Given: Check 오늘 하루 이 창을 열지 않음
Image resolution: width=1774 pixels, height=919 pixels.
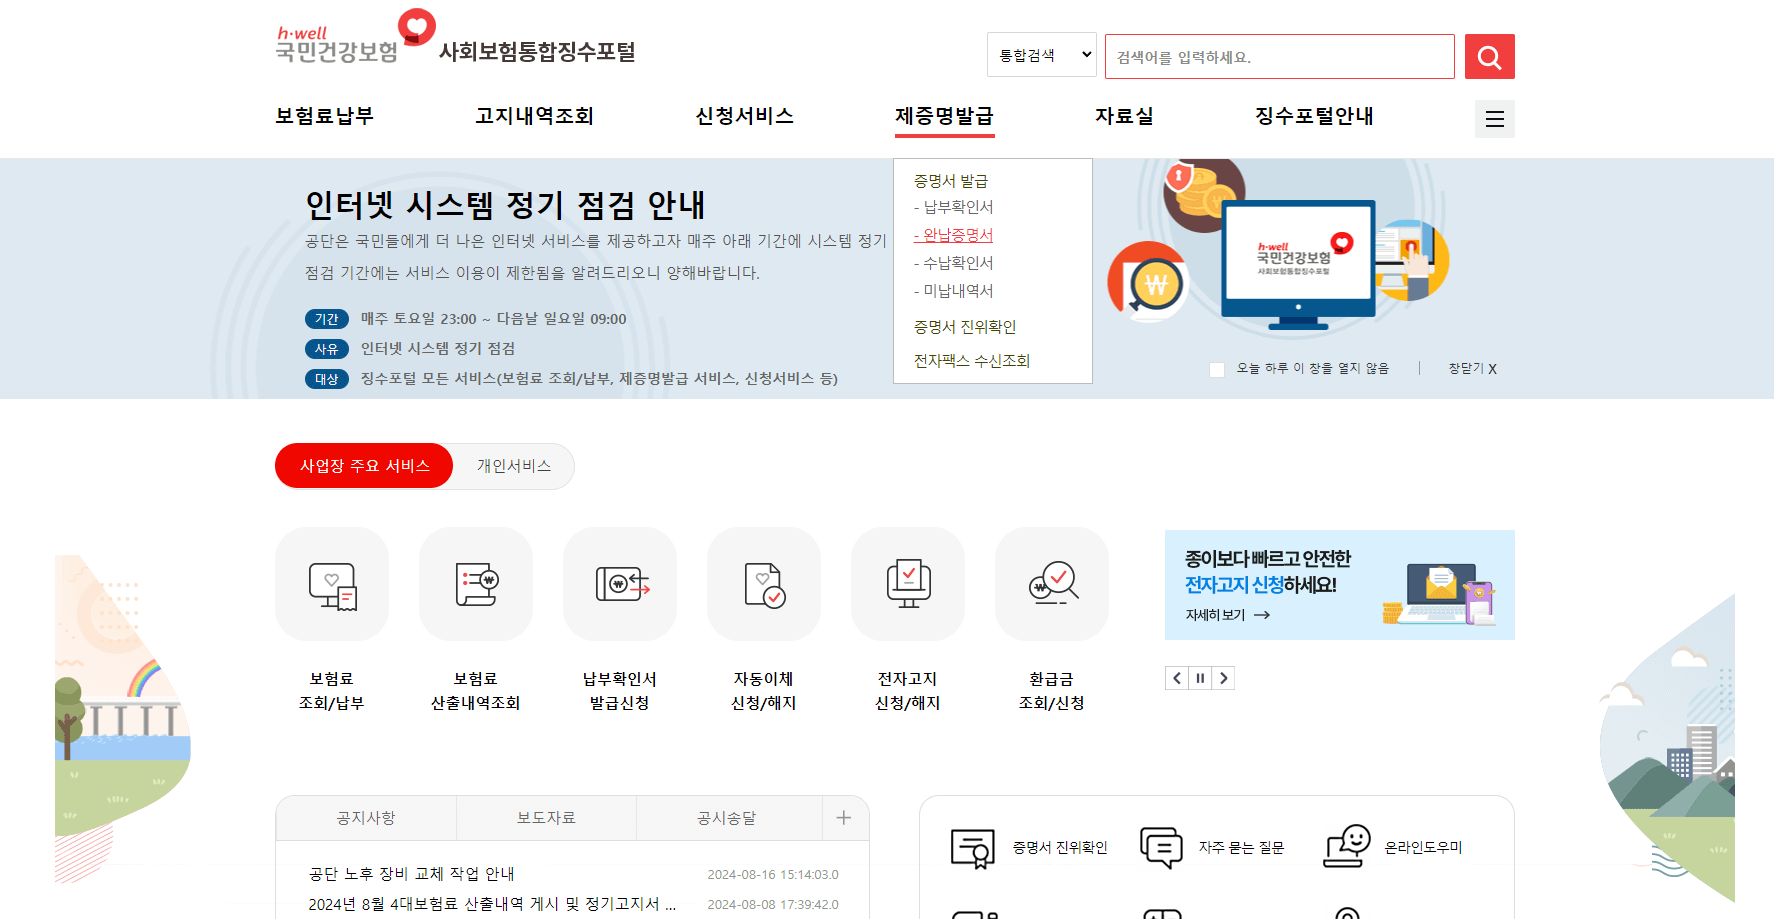Looking at the screenshot, I should click(x=1217, y=369).
